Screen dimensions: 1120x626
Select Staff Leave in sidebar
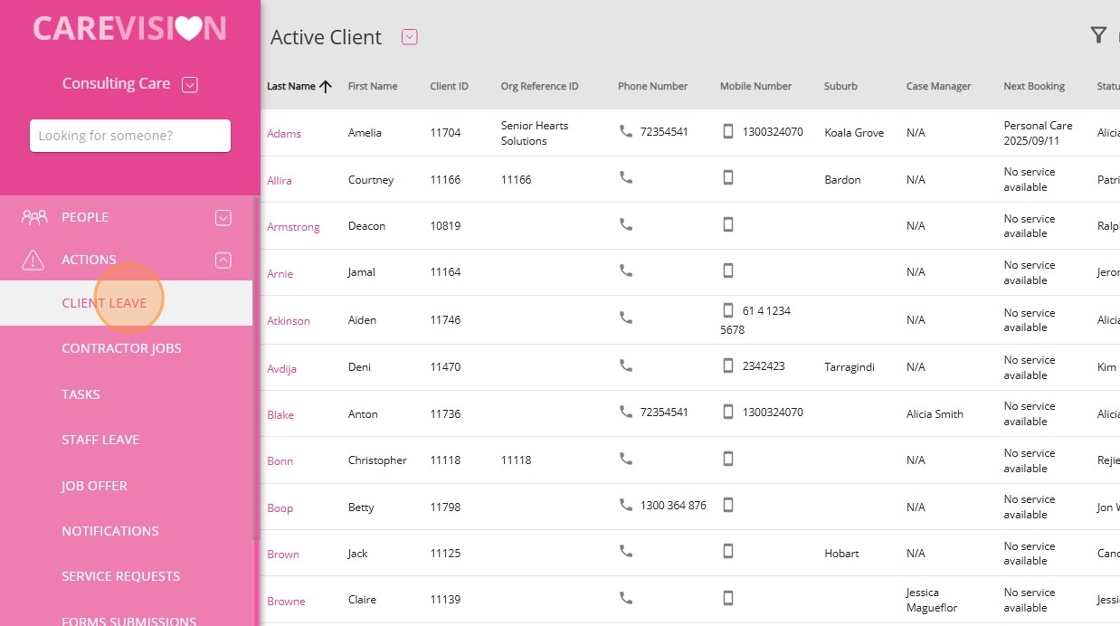click(100, 440)
